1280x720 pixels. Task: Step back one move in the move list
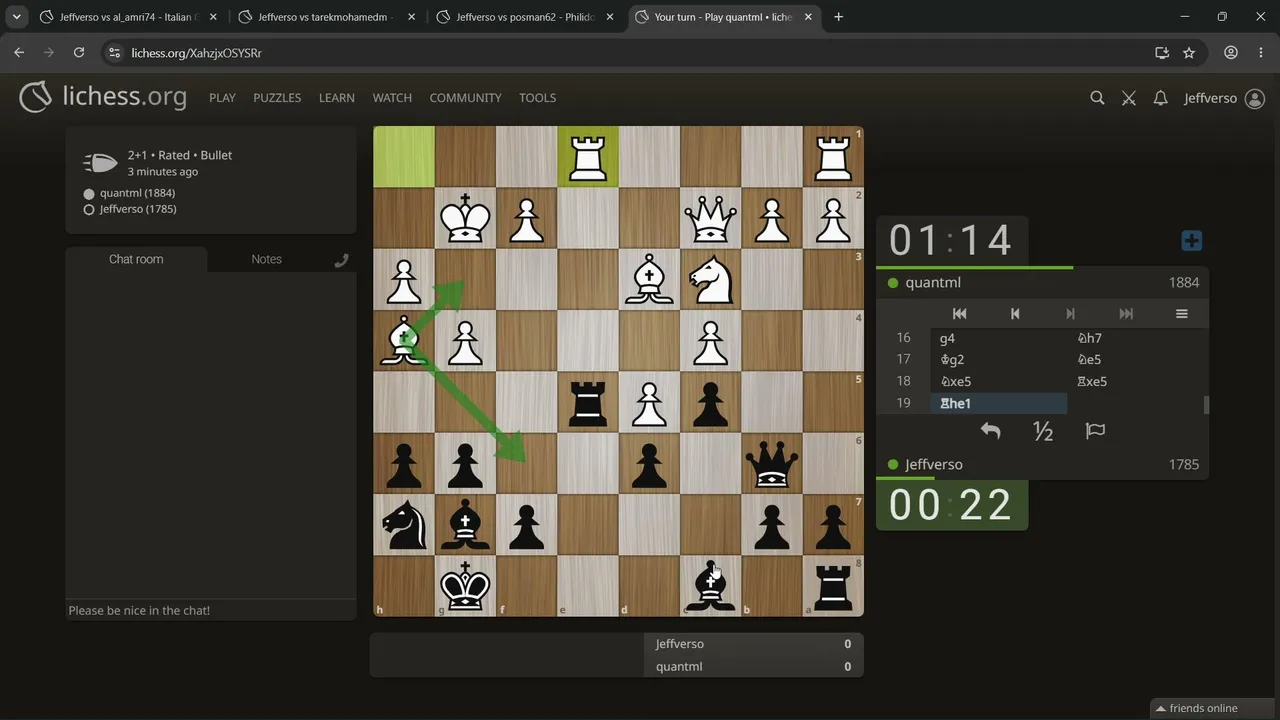(1015, 314)
